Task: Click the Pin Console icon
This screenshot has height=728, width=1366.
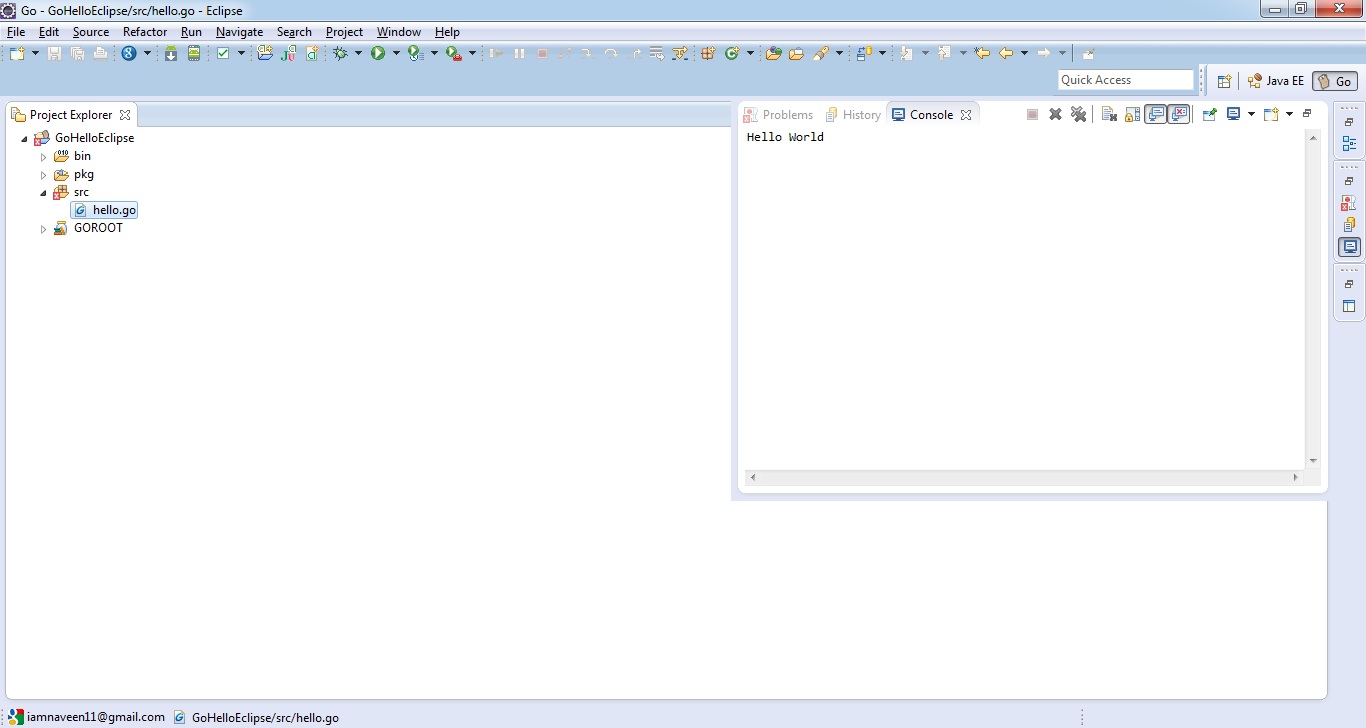Action: [1209, 114]
